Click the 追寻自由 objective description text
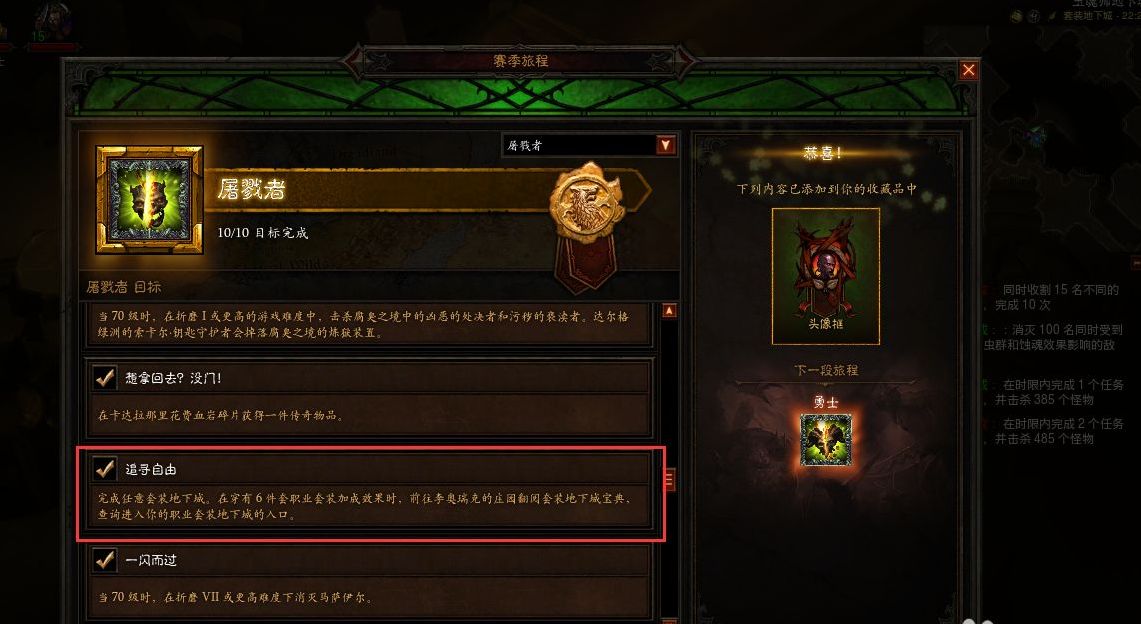1141x624 pixels. 365,506
